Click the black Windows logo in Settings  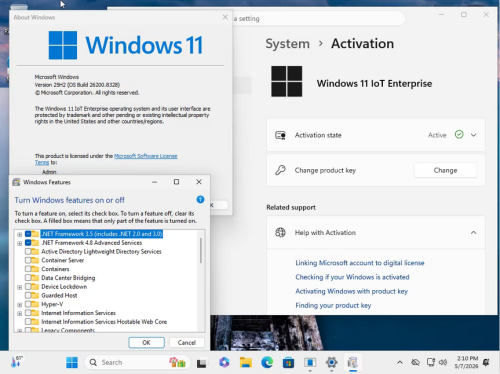(287, 81)
